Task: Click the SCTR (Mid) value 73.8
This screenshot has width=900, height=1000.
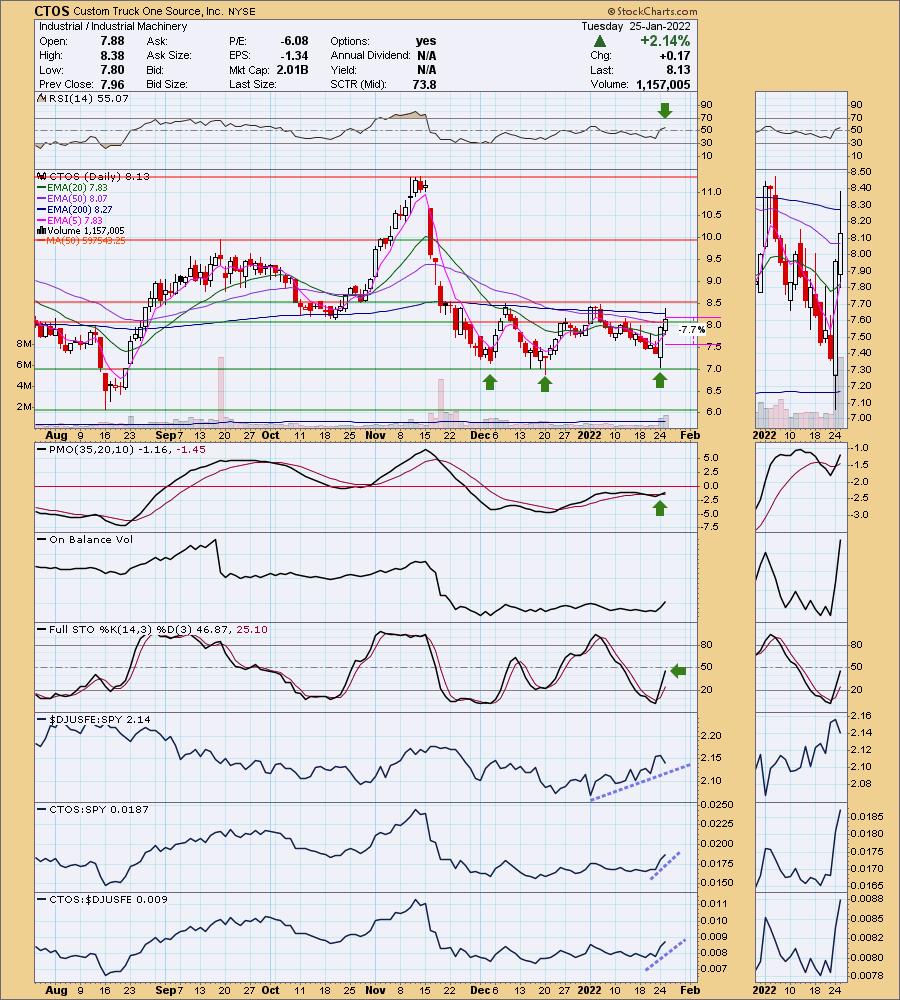Action: pyautogui.click(x=424, y=84)
